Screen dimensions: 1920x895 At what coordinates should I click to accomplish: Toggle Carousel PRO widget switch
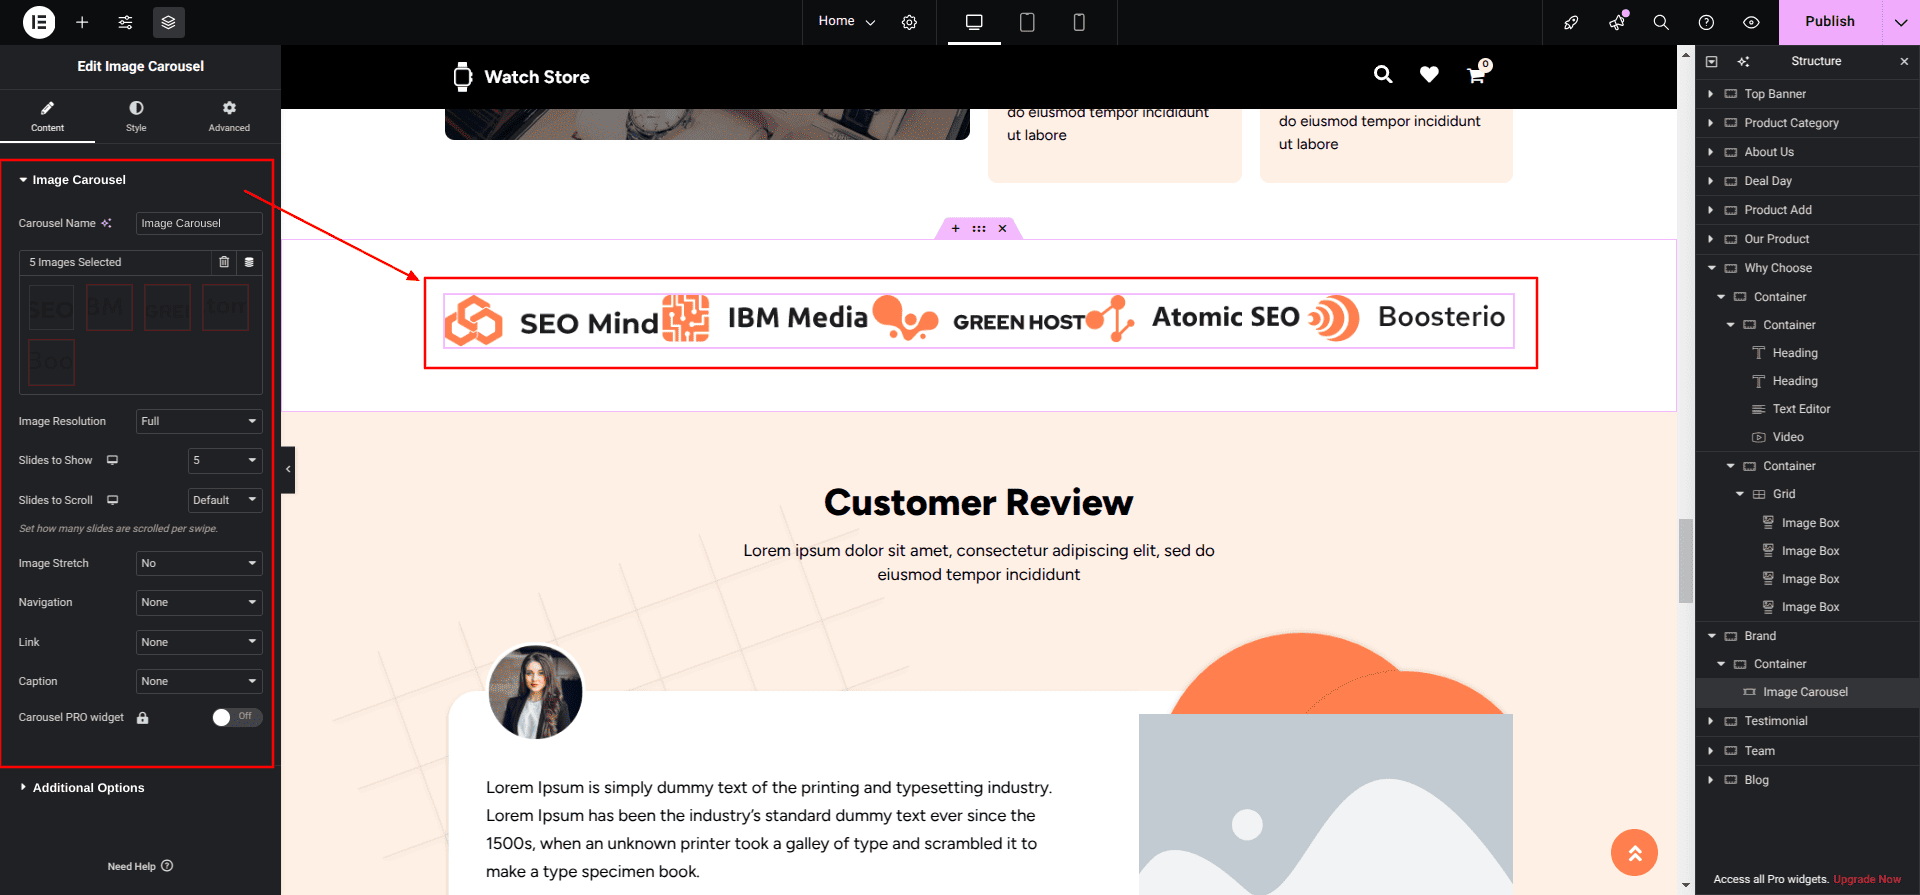pos(237,717)
